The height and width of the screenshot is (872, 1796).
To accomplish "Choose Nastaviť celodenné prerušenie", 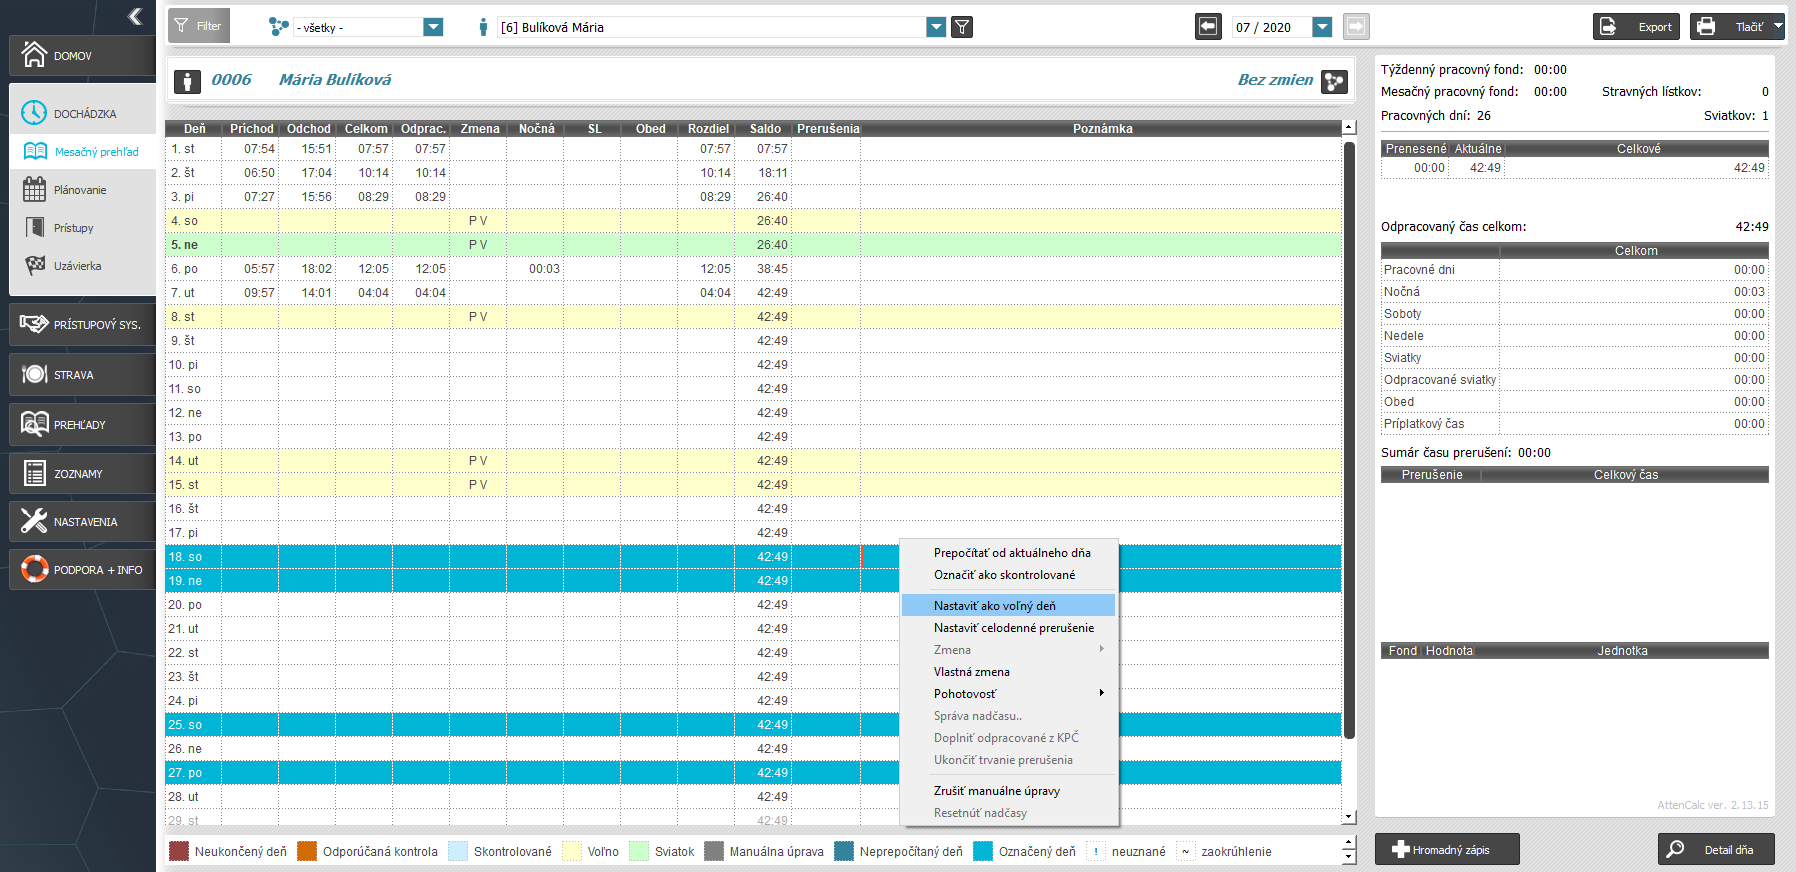I will tap(1010, 627).
